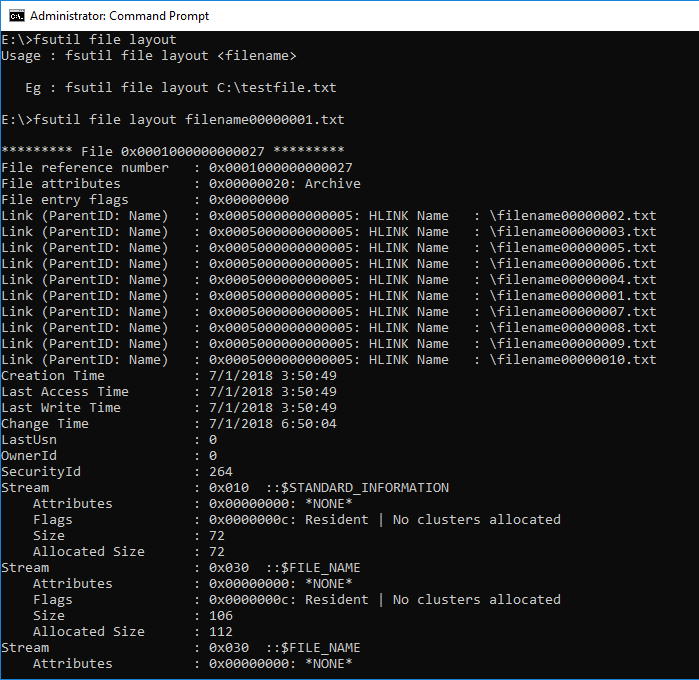The image size is (699, 680).
Task: Click the 'Last Access Time' row
Action: tap(169, 392)
